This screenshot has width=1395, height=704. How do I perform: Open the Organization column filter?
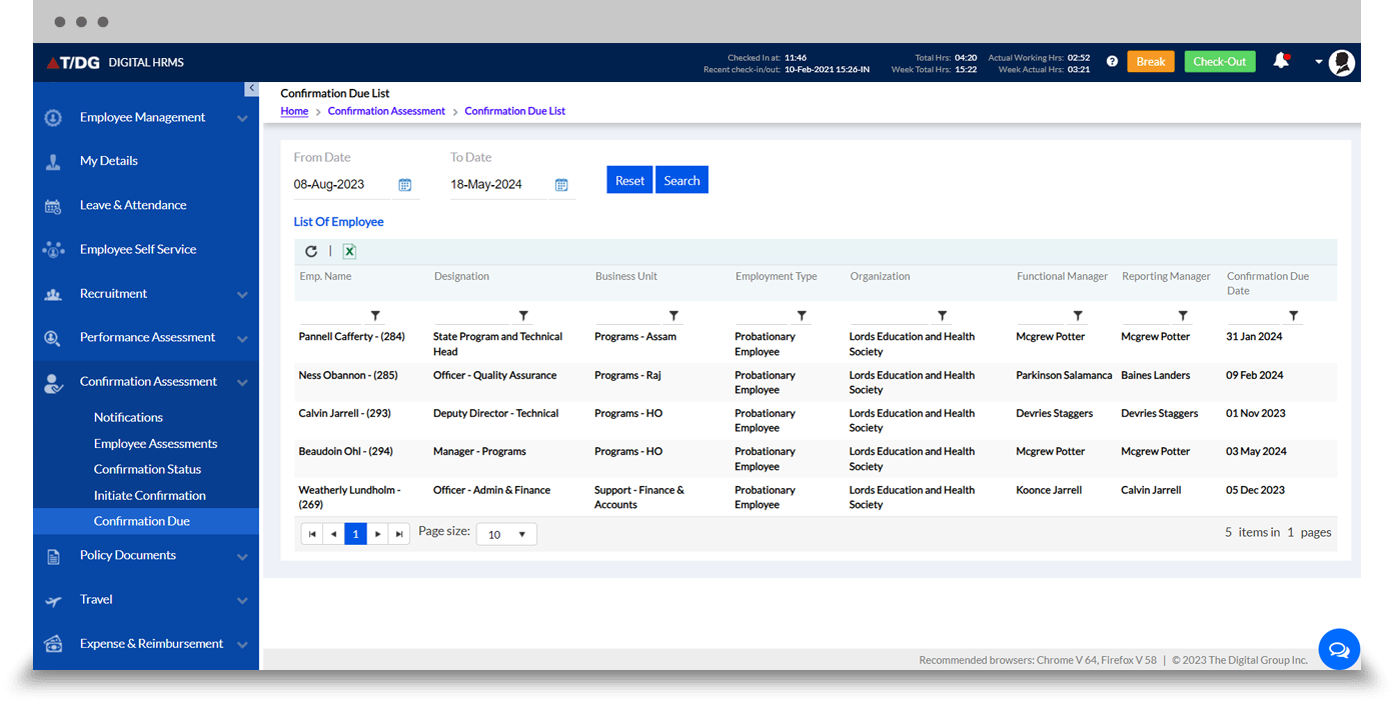pos(942,316)
